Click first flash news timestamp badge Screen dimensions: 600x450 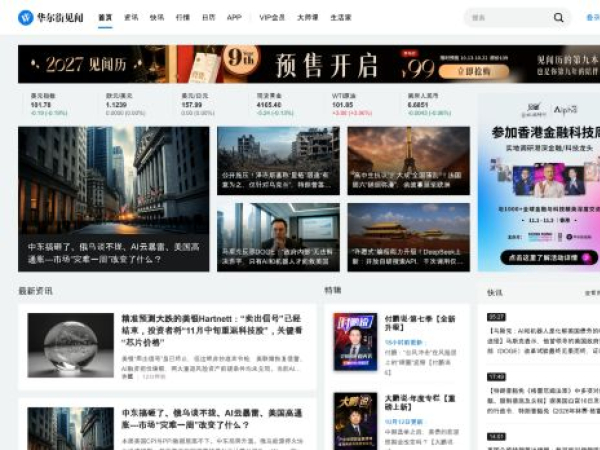point(496,317)
